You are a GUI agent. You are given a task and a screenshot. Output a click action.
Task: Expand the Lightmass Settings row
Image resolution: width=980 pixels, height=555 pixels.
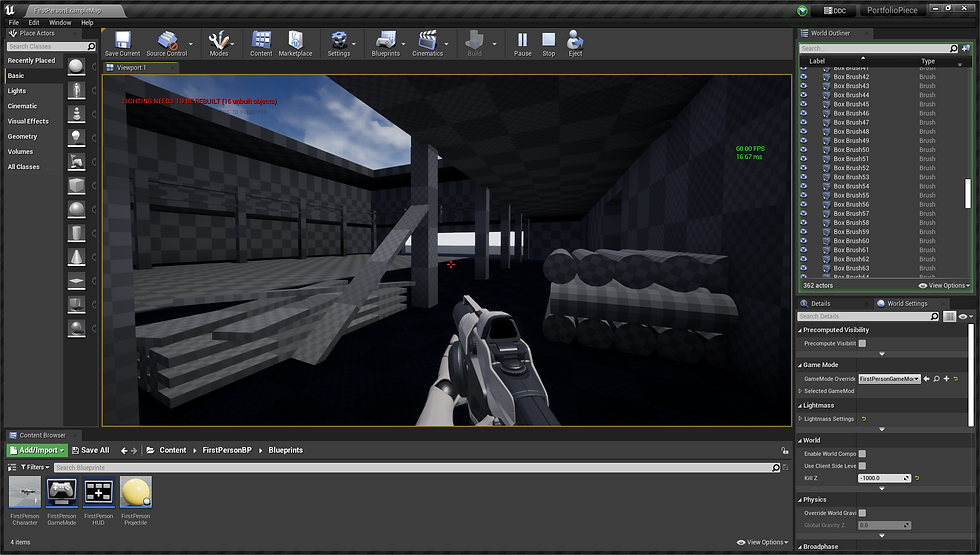(x=800, y=419)
